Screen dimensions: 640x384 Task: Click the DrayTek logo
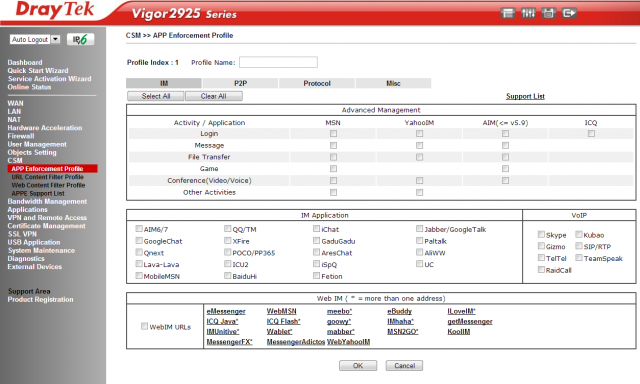point(54,10)
